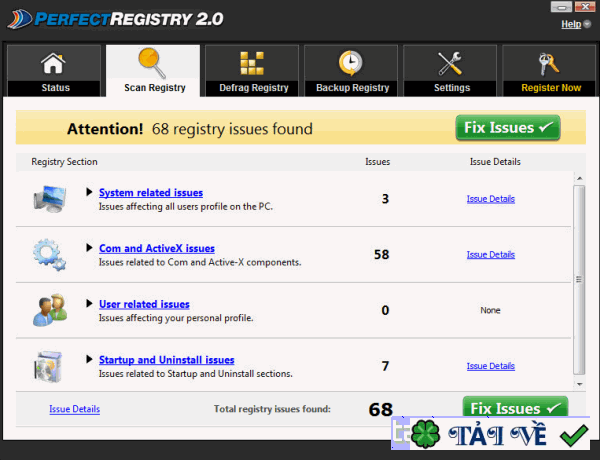Click 'Issues related to Com and Active-X components.'

tap(200, 263)
